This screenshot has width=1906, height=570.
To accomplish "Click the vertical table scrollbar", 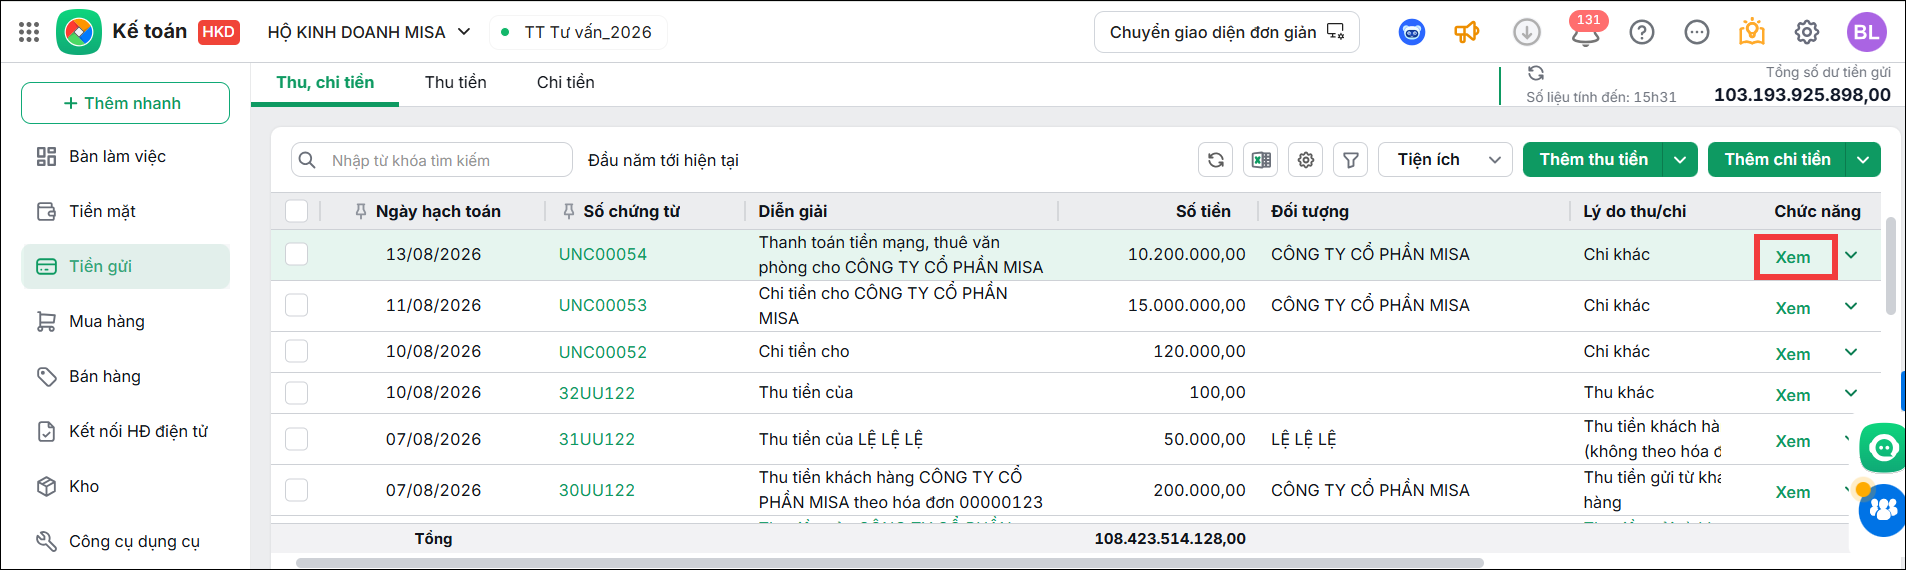I will pos(1890,266).
